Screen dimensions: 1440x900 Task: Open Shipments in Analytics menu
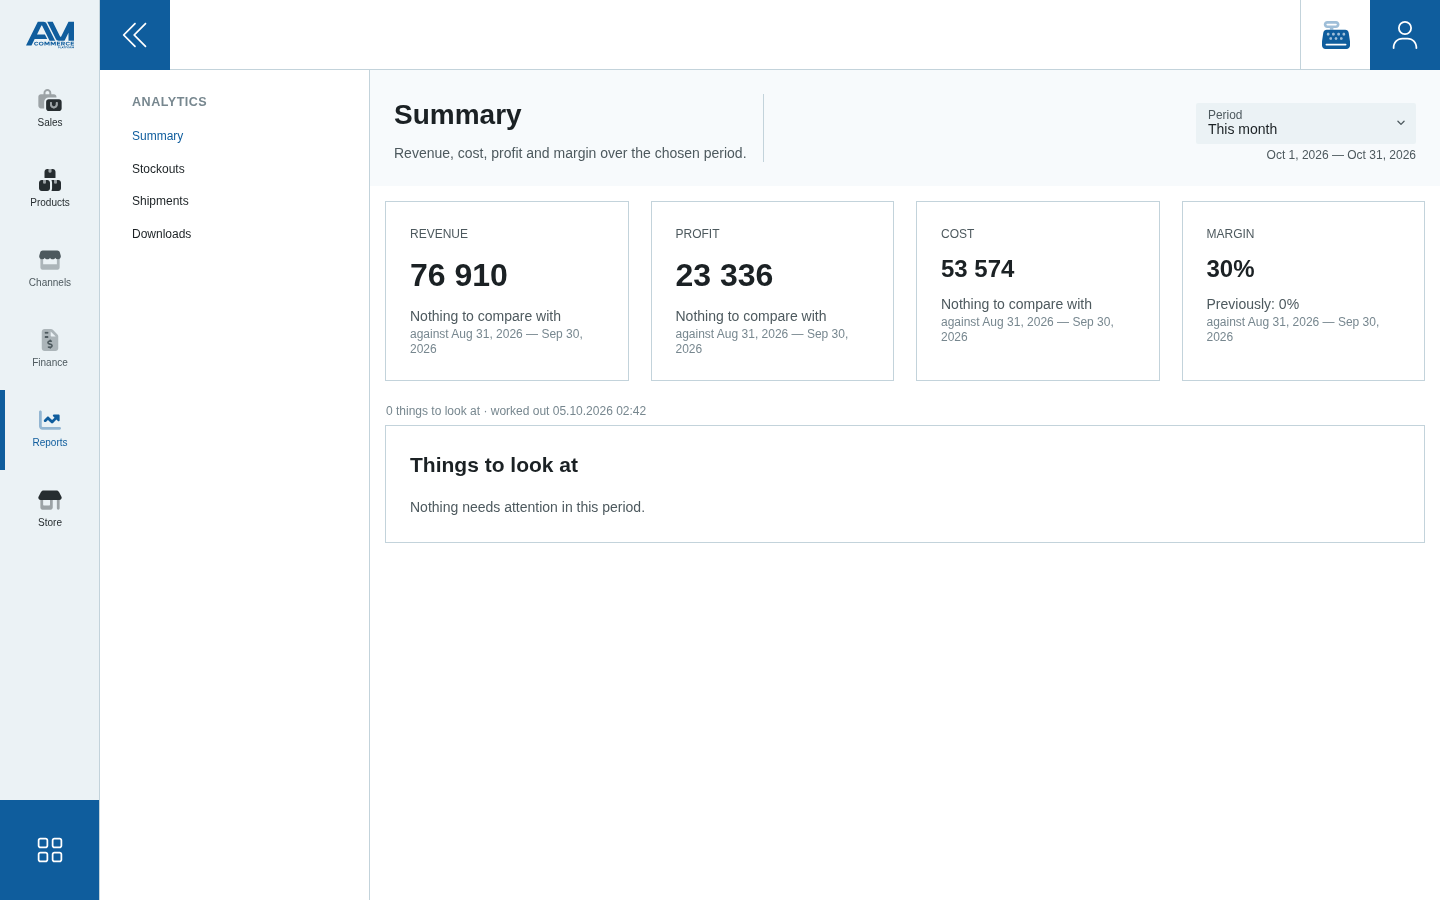coord(160,201)
